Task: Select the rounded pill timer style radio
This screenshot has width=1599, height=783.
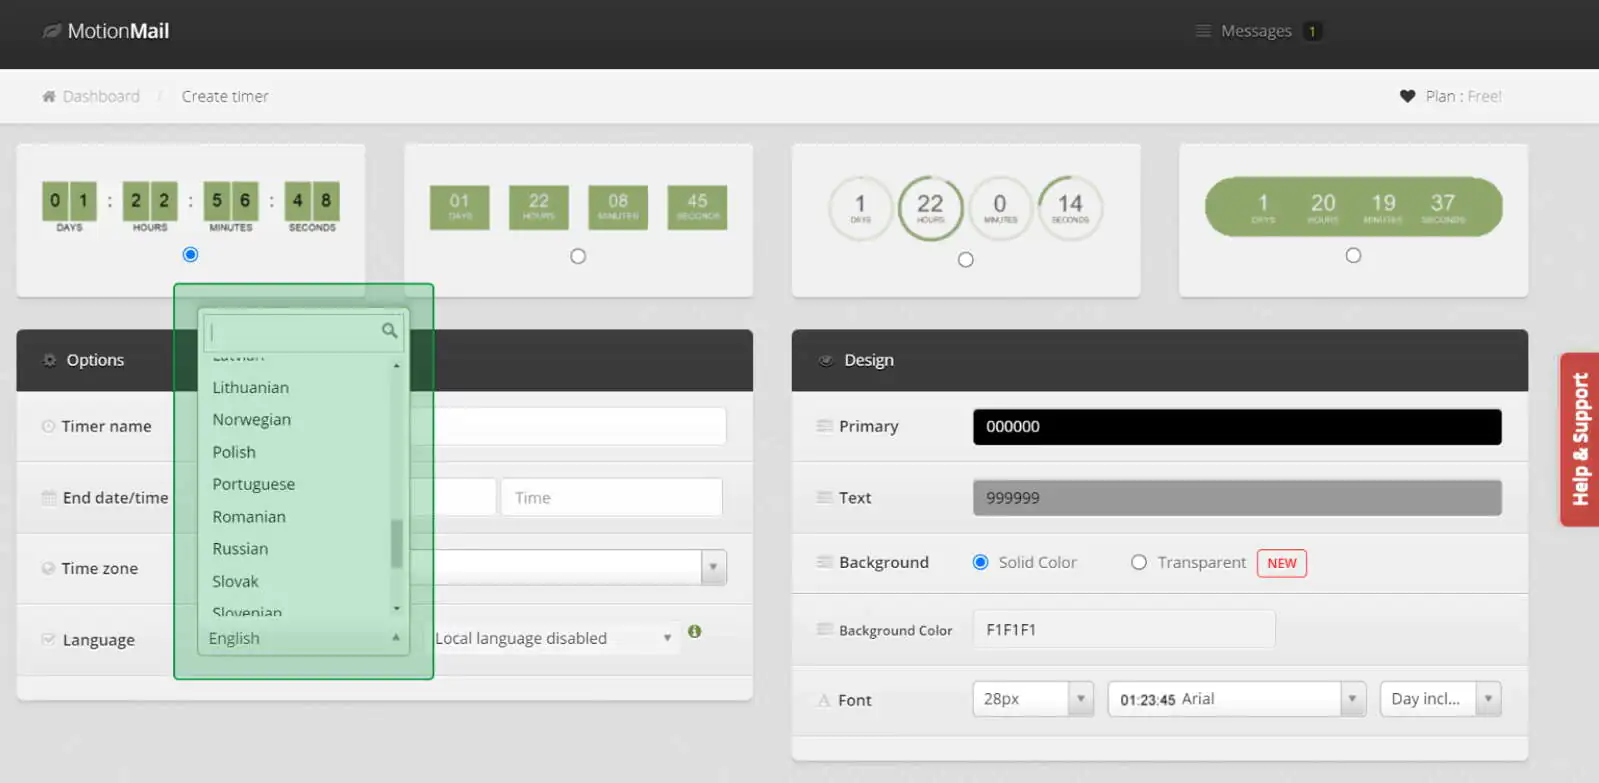Action: [x=1353, y=255]
